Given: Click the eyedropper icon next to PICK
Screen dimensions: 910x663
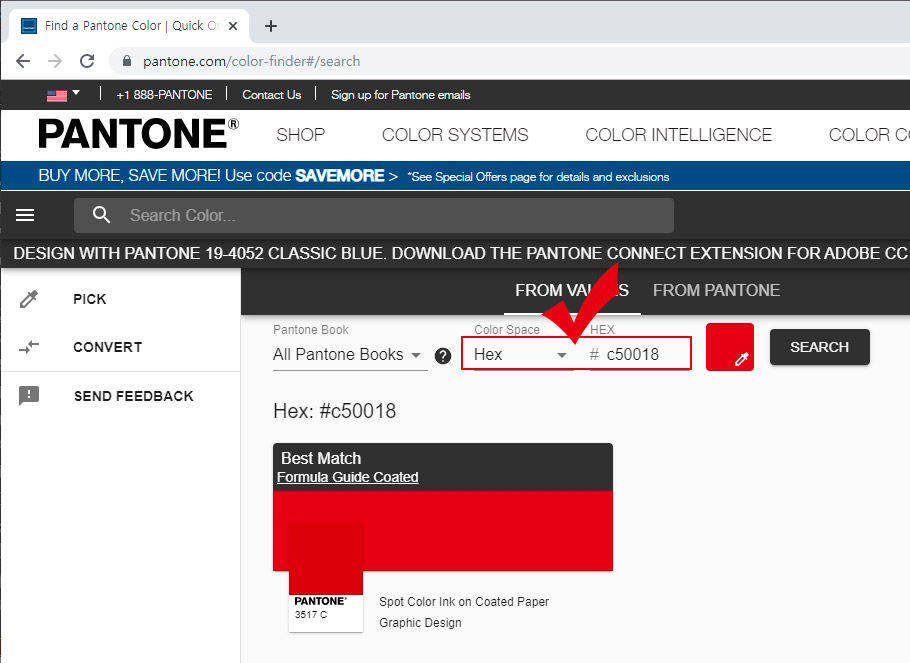Looking at the screenshot, I should click(x=29, y=299).
